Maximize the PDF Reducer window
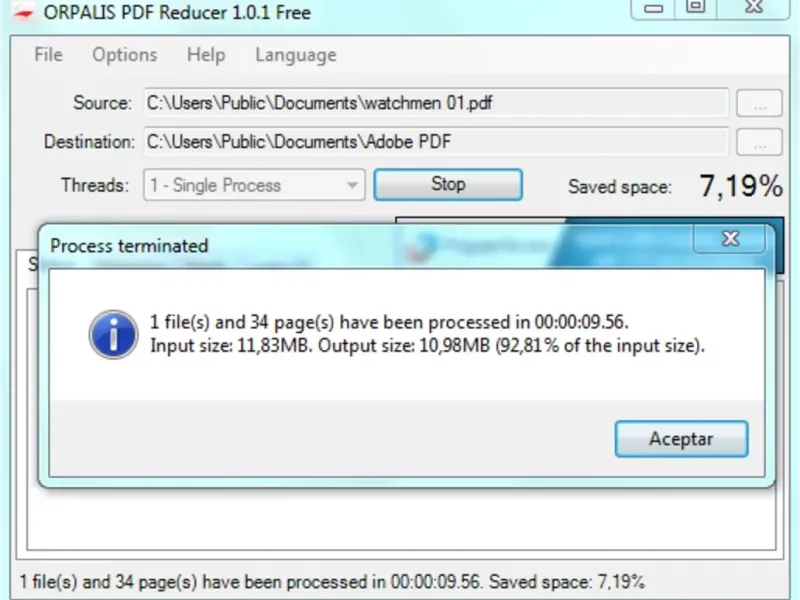The height and width of the screenshot is (600, 800). 696,8
